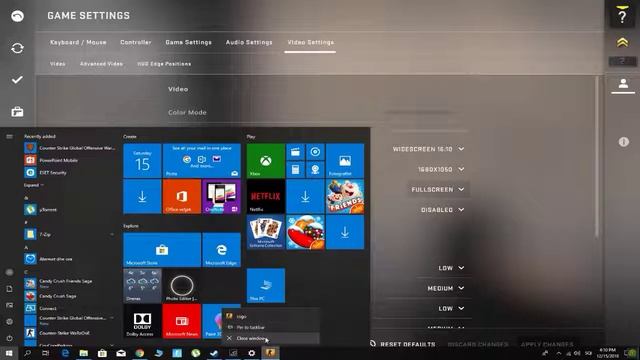Switch to Game Settings tab
This screenshot has width=640, height=360.
(x=188, y=42)
